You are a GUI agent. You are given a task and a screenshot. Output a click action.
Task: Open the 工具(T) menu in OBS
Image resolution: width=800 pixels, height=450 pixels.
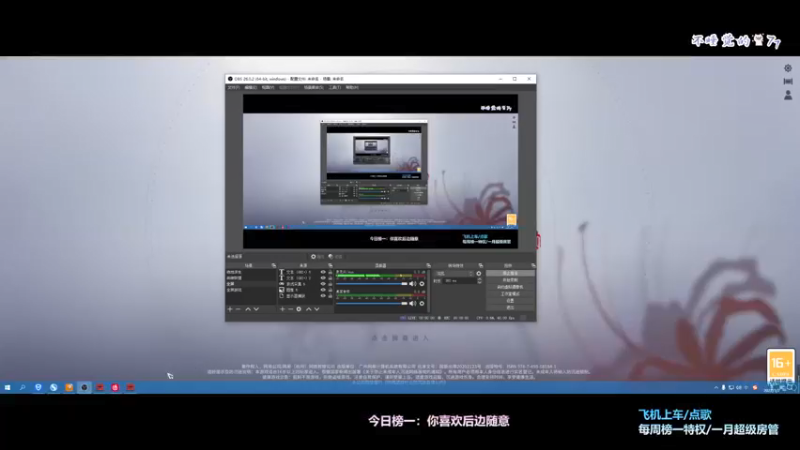(335, 88)
